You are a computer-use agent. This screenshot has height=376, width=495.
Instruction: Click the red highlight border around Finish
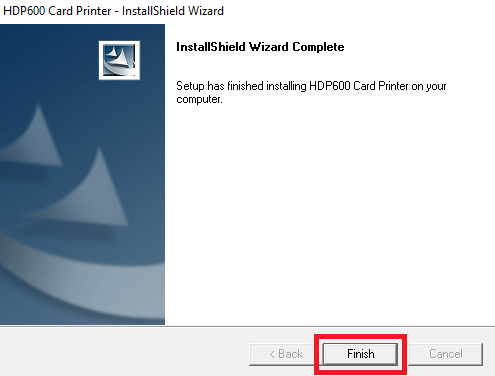tap(360, 336)
